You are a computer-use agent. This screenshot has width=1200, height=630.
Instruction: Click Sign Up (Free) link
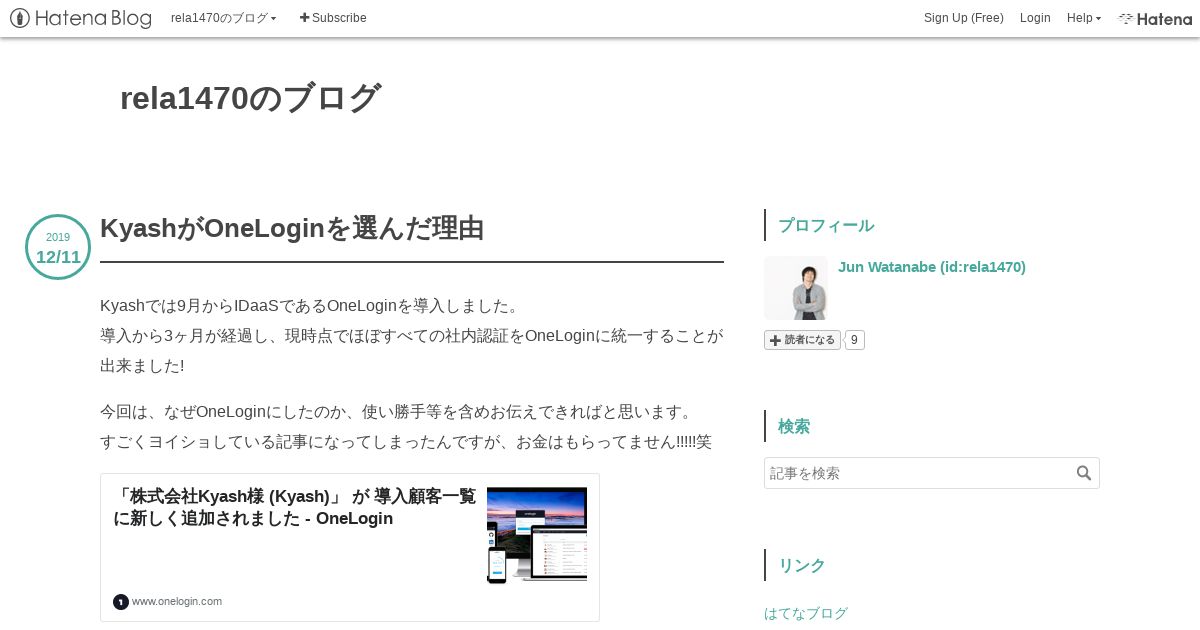(x=963, y=18)
